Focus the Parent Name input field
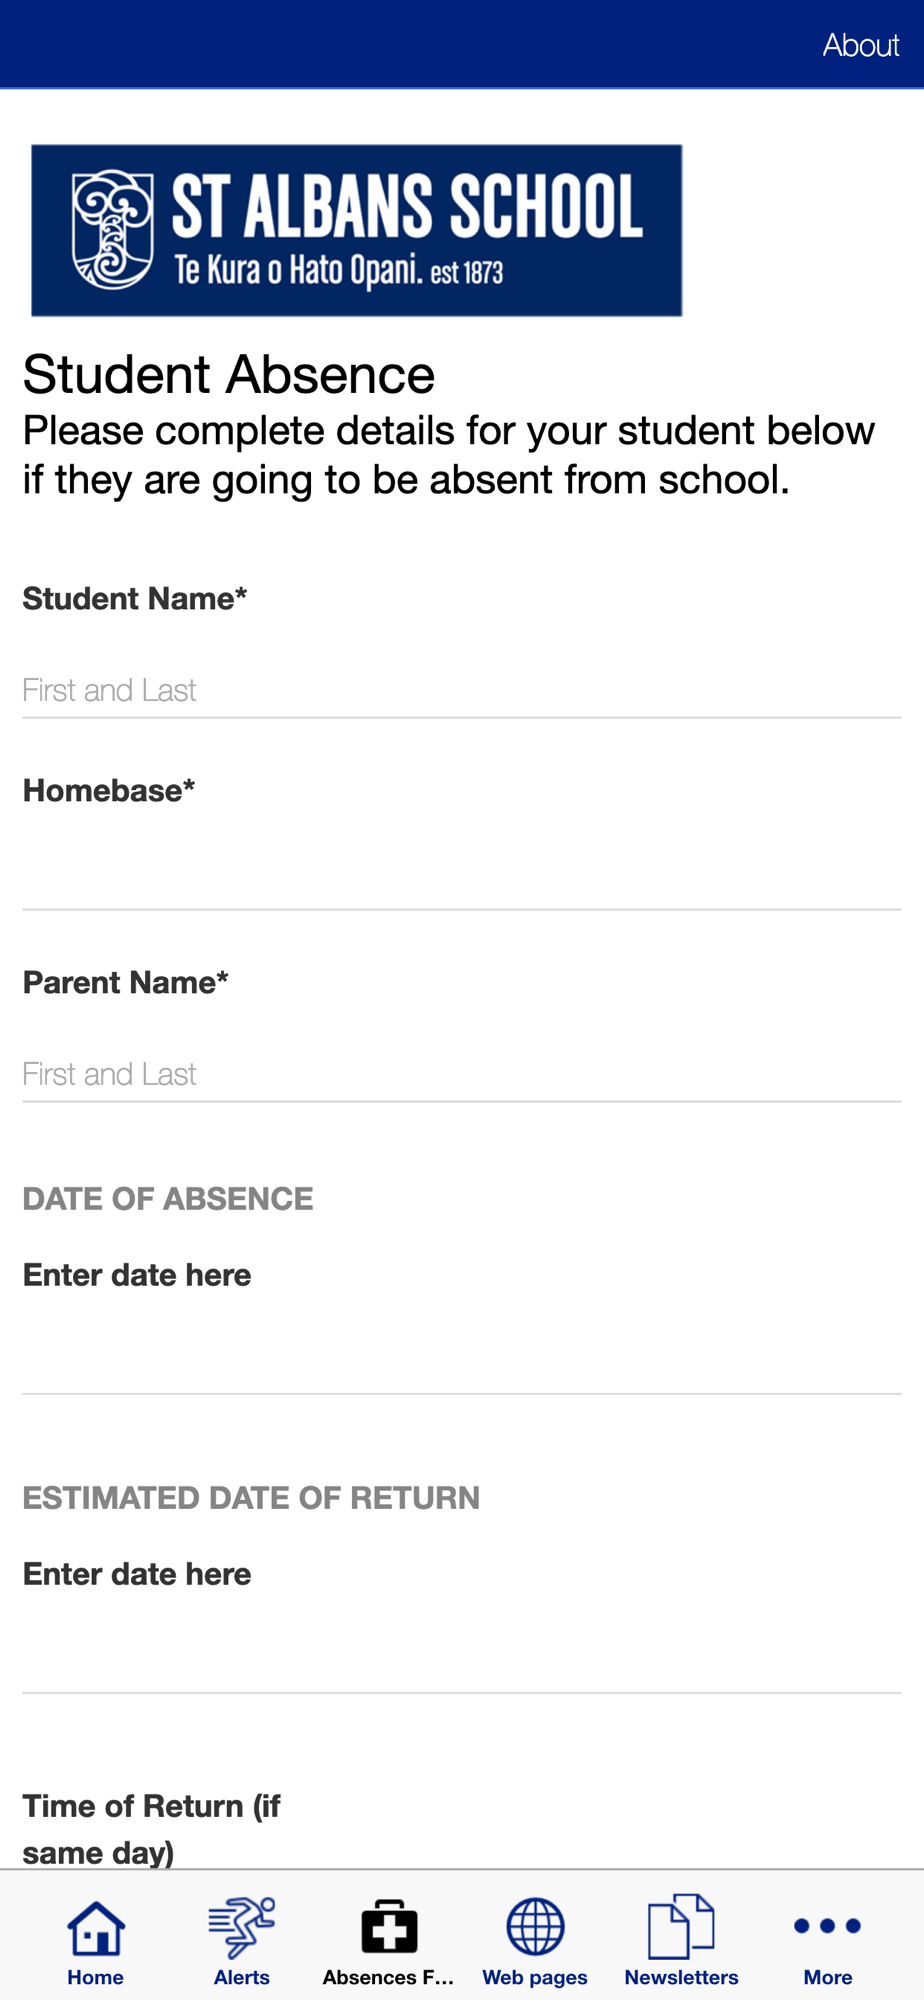Image resolution: width=924 pixels, height=2000 pixels. [462, 1074]
